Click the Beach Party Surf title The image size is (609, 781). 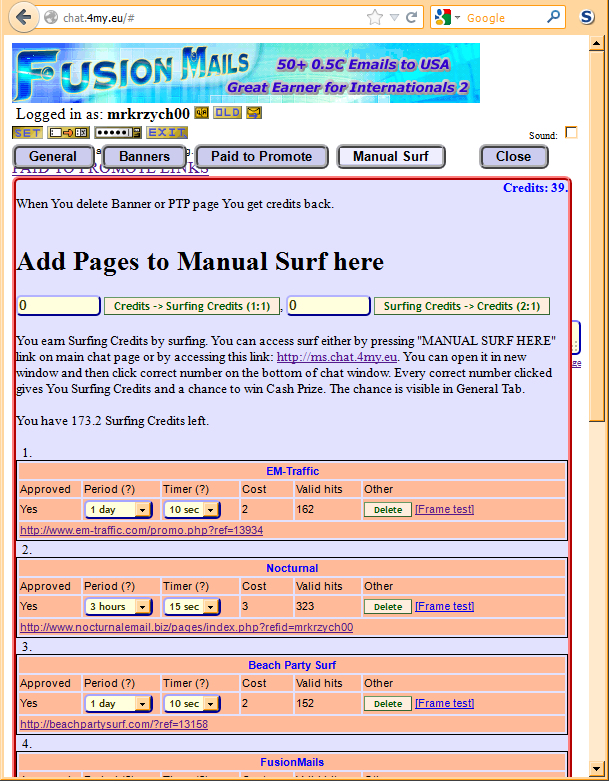pyautogui.click(x=292, y=665)
